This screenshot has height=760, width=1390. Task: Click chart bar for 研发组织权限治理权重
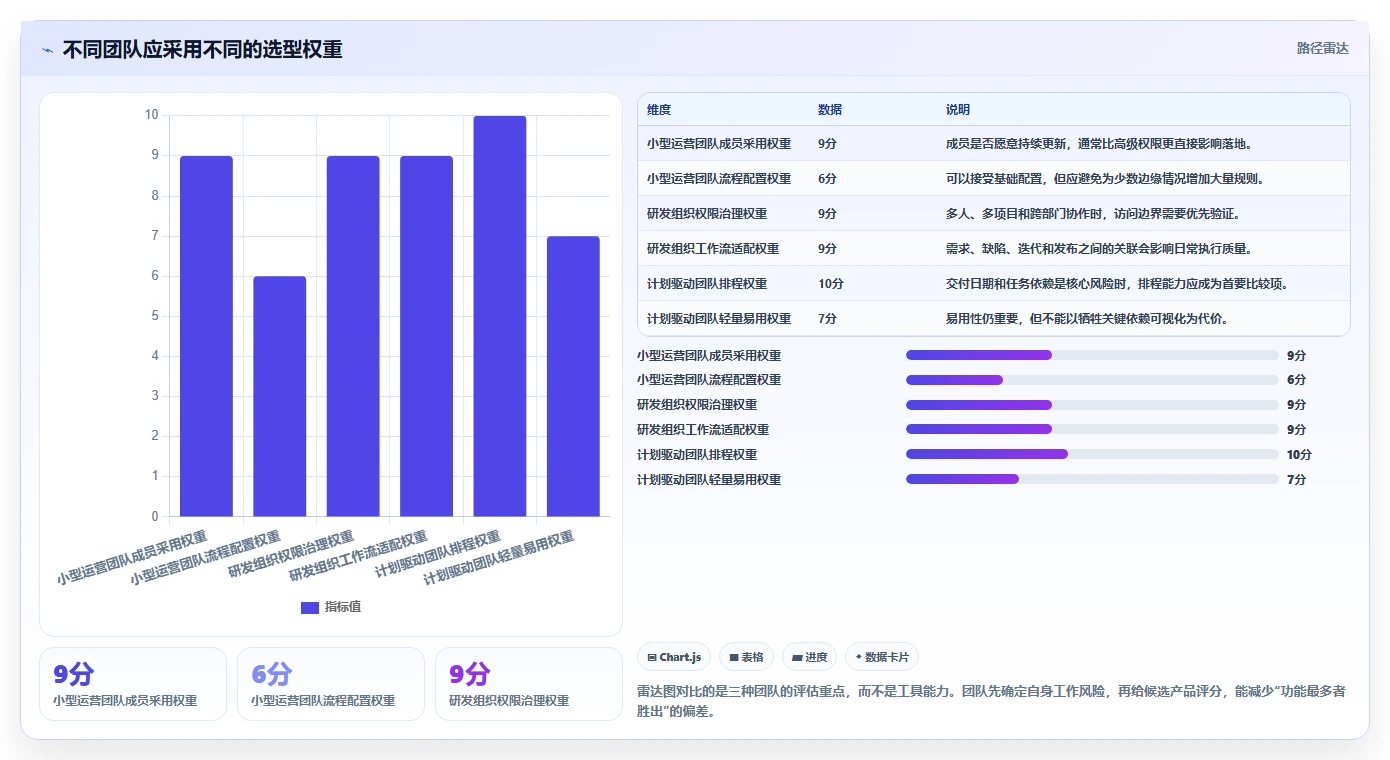[353, 336]
